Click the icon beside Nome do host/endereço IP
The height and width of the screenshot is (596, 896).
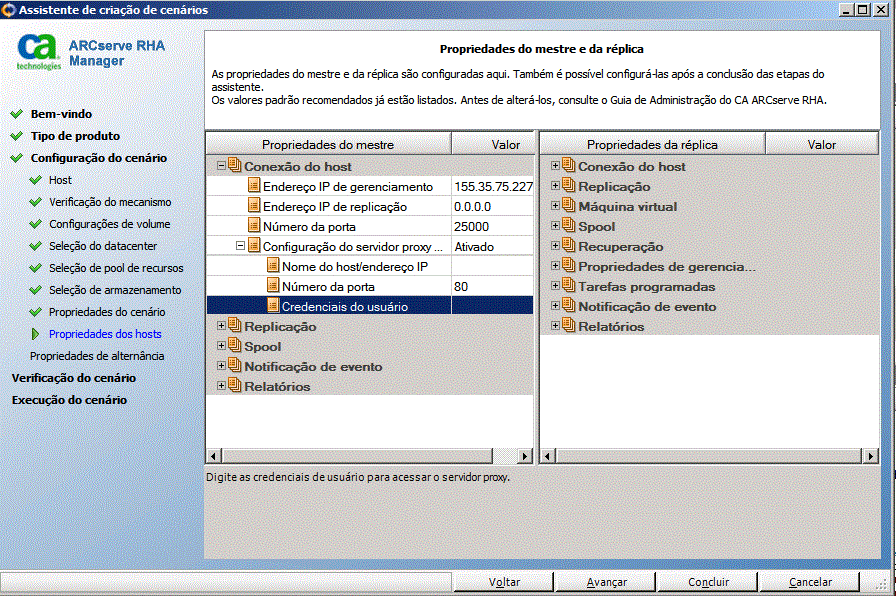[x=273, y=265]
